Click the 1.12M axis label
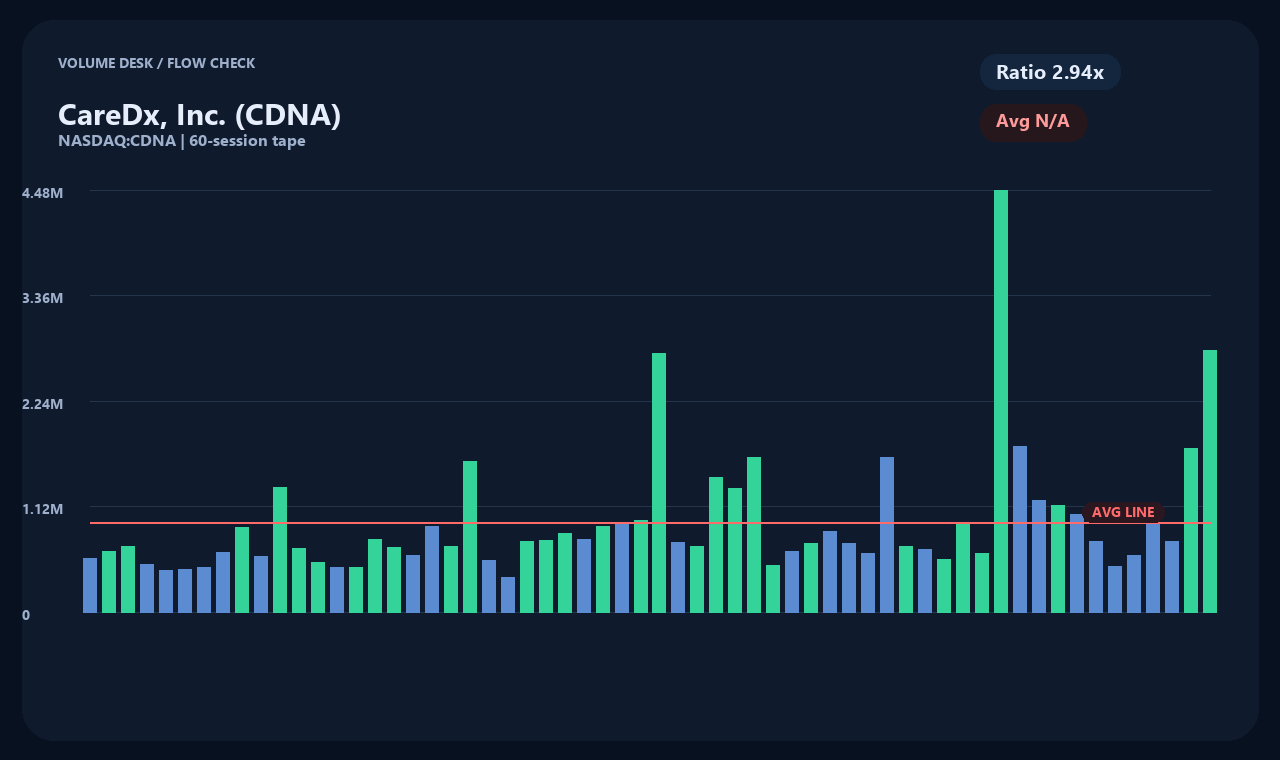The width and height of the screenshot is (1280, 760). click(43, 509)
